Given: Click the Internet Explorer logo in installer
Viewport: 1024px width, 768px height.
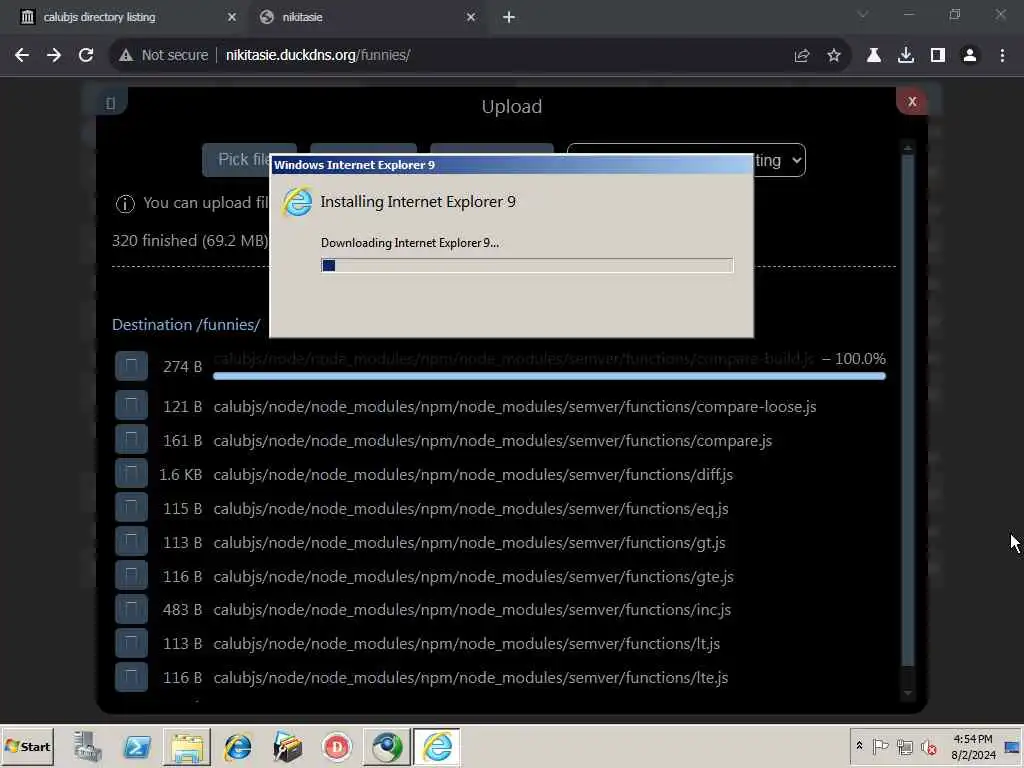Looking at the screenshot, I should [298, 202].
